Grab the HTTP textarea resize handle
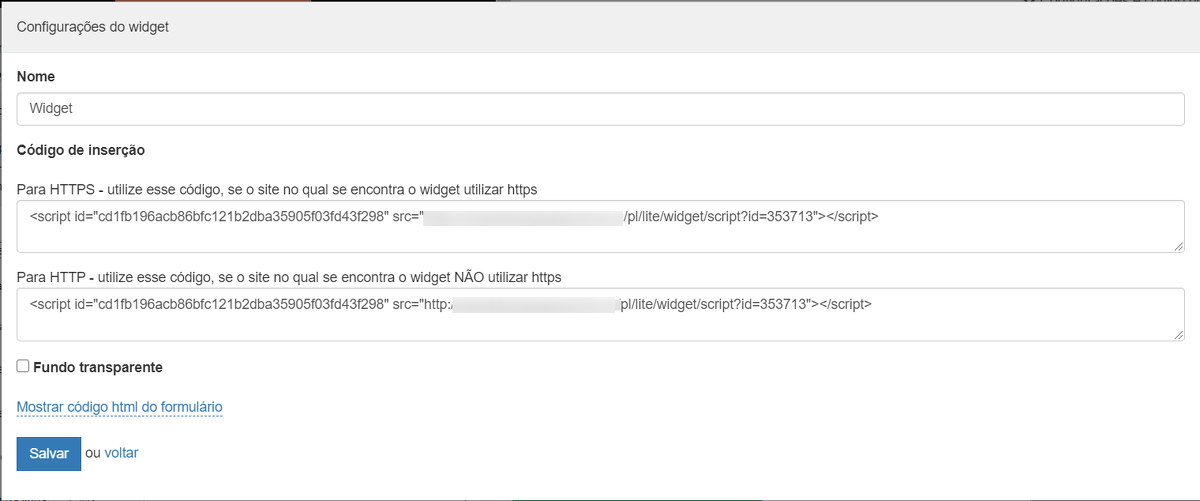The width and height of the screenshot is (1200, 501). (1179, 335)
